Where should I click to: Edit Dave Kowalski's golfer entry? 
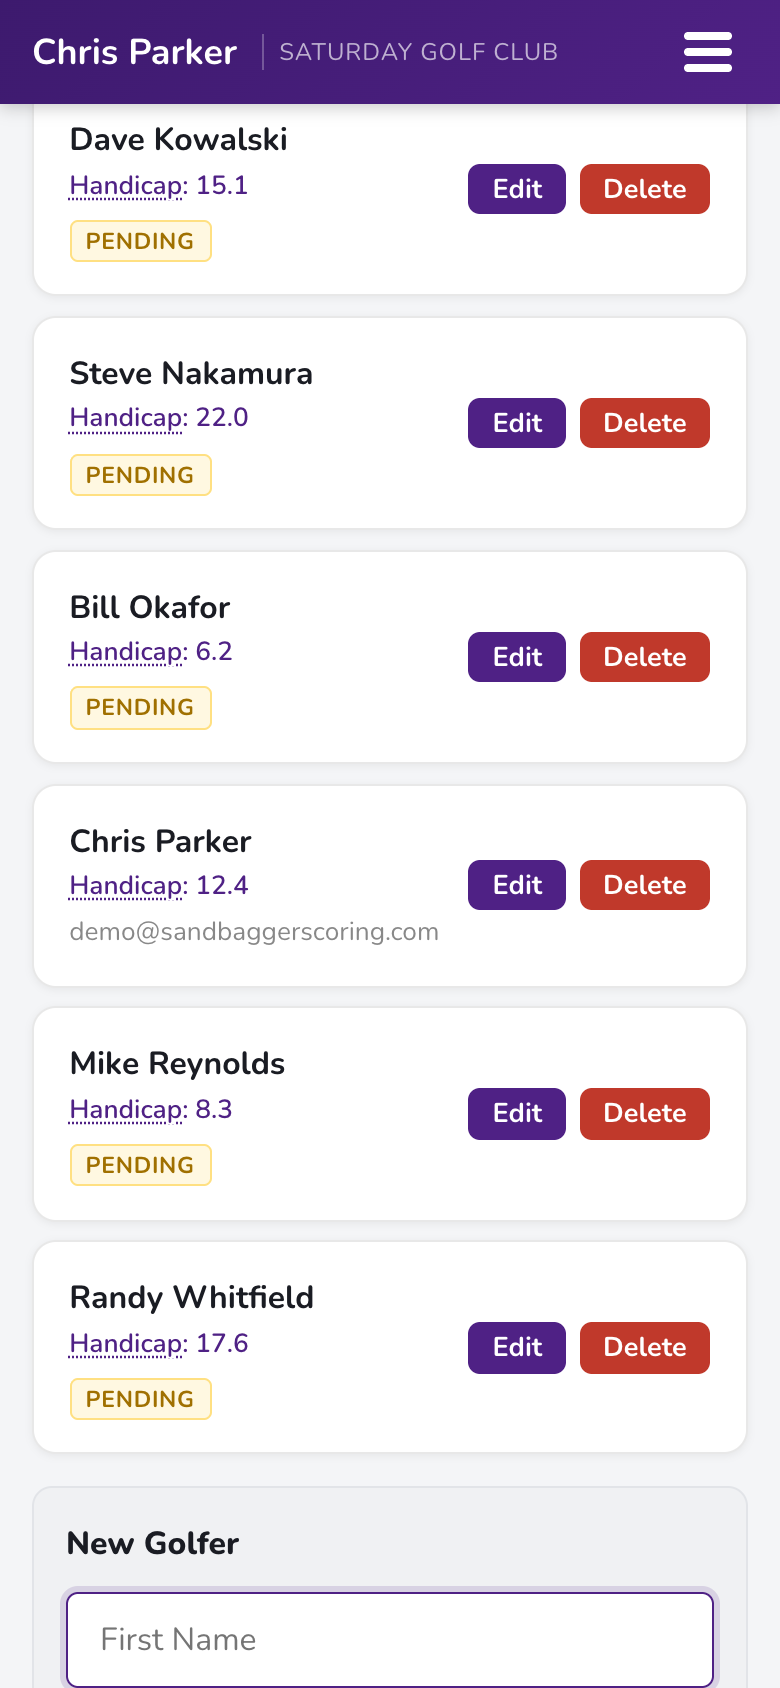(x=517, y=189)
